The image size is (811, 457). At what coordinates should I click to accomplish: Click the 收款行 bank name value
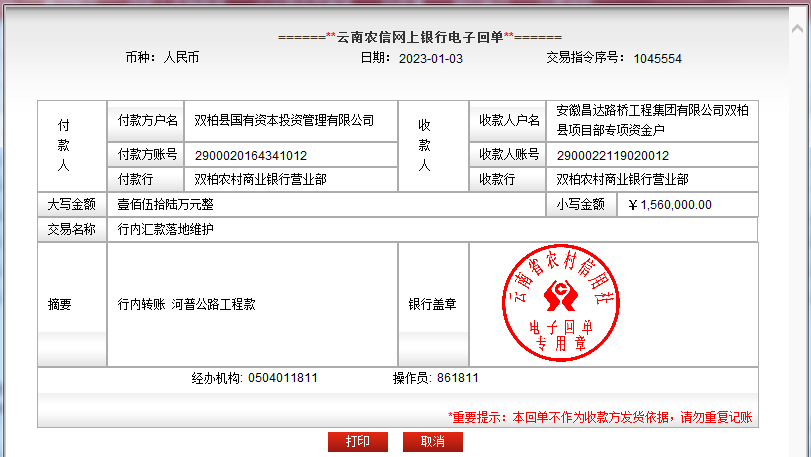click(622, 180)
